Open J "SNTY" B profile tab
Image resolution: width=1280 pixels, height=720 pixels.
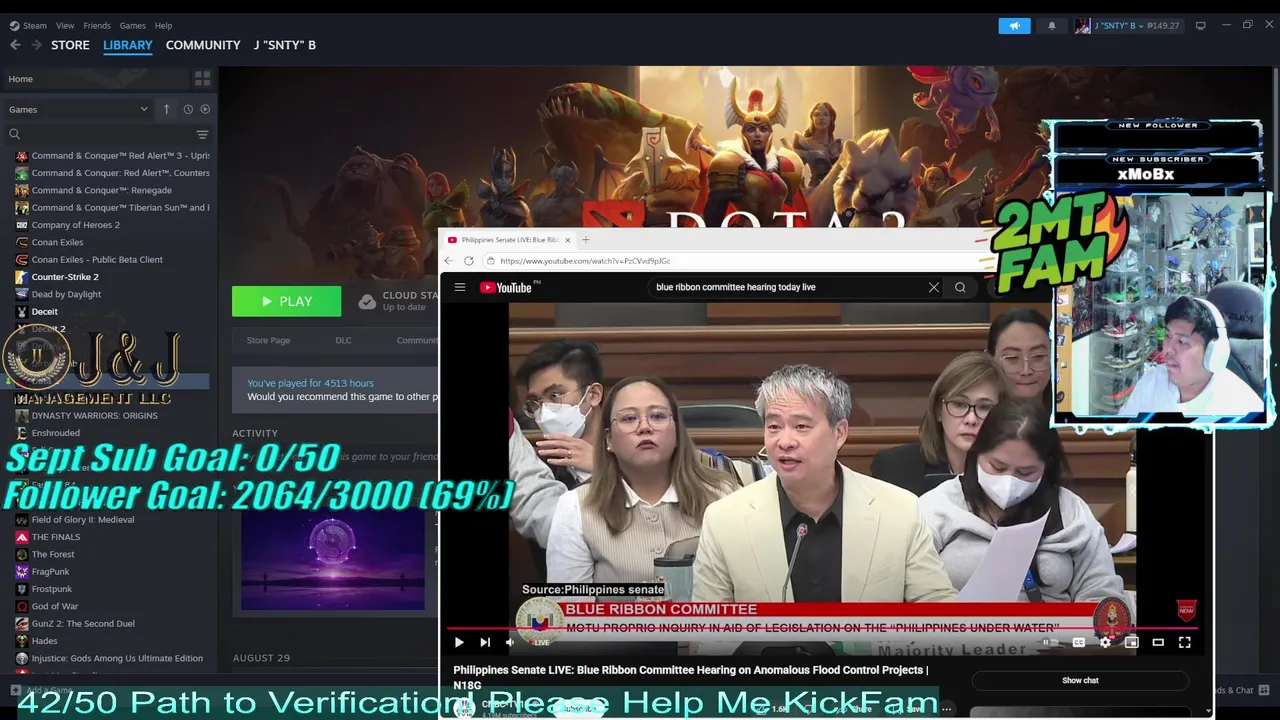[285, 45]
